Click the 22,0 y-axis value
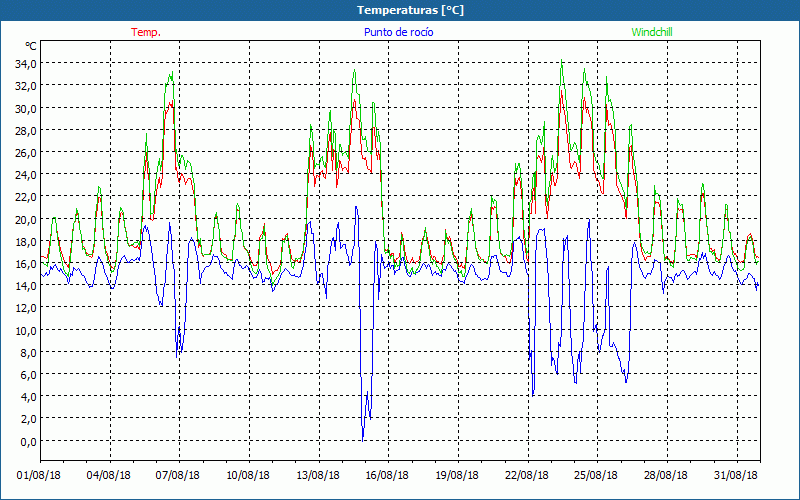Image resolution: width=800 pixels, height=500 pixels. pos(28,197)
